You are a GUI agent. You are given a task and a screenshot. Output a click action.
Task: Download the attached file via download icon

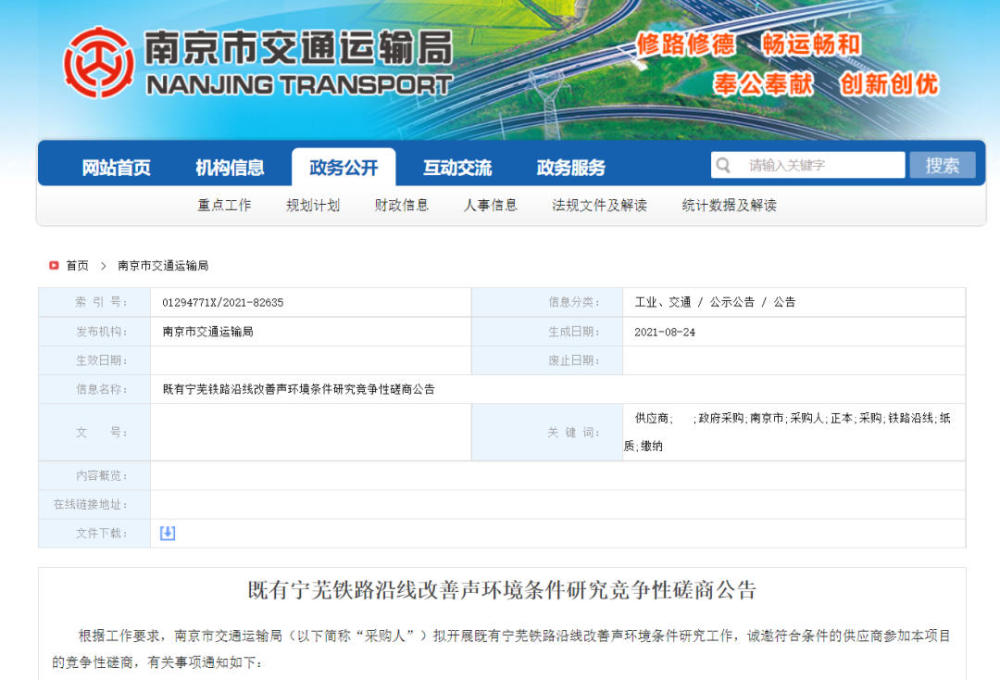(x=168, y=533)
